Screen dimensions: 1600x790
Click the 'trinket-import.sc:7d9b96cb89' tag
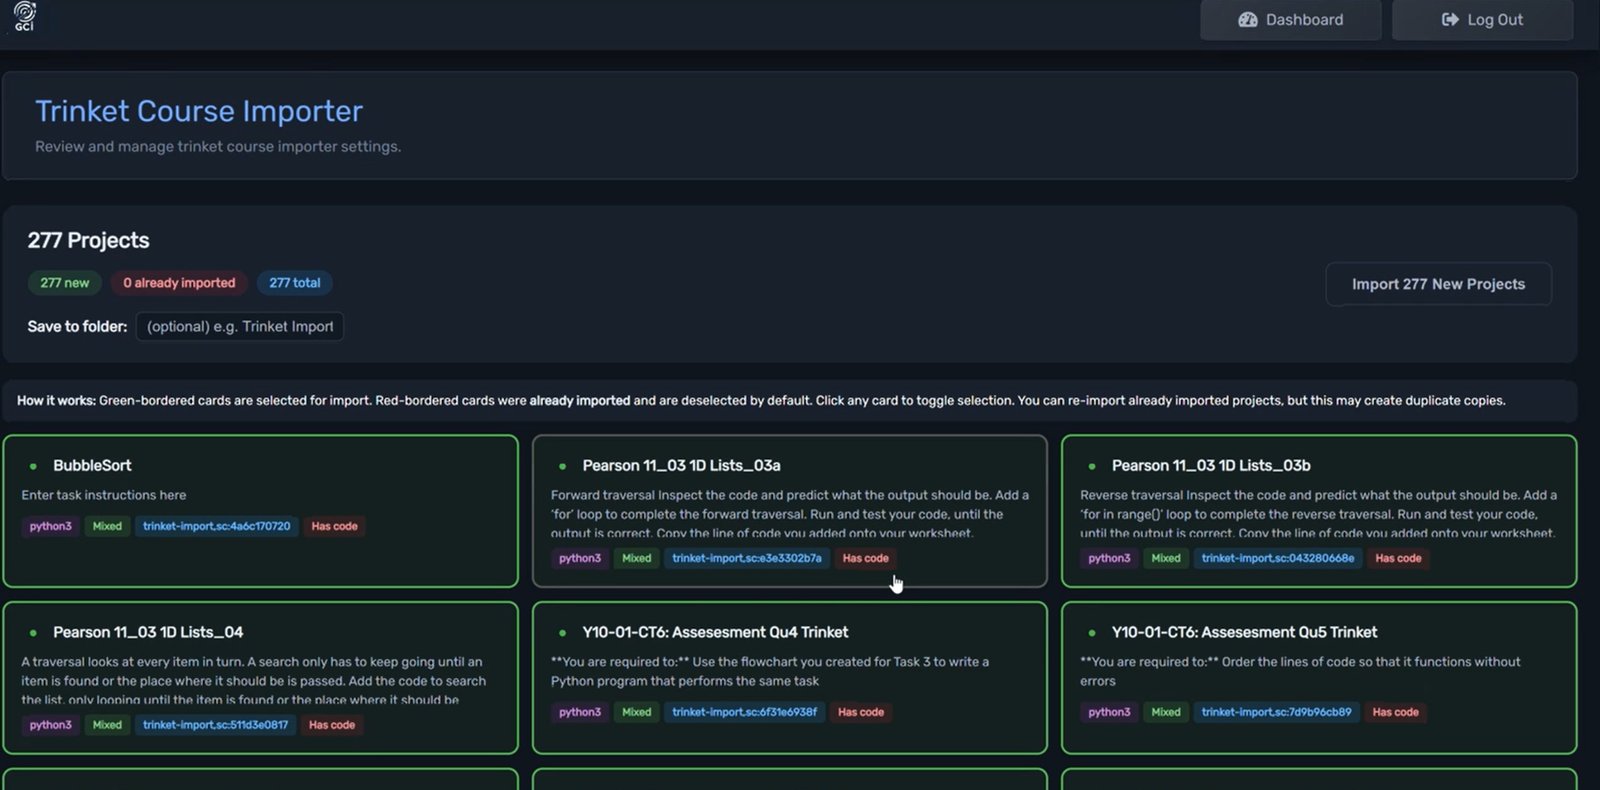(x=1276, y=712)
